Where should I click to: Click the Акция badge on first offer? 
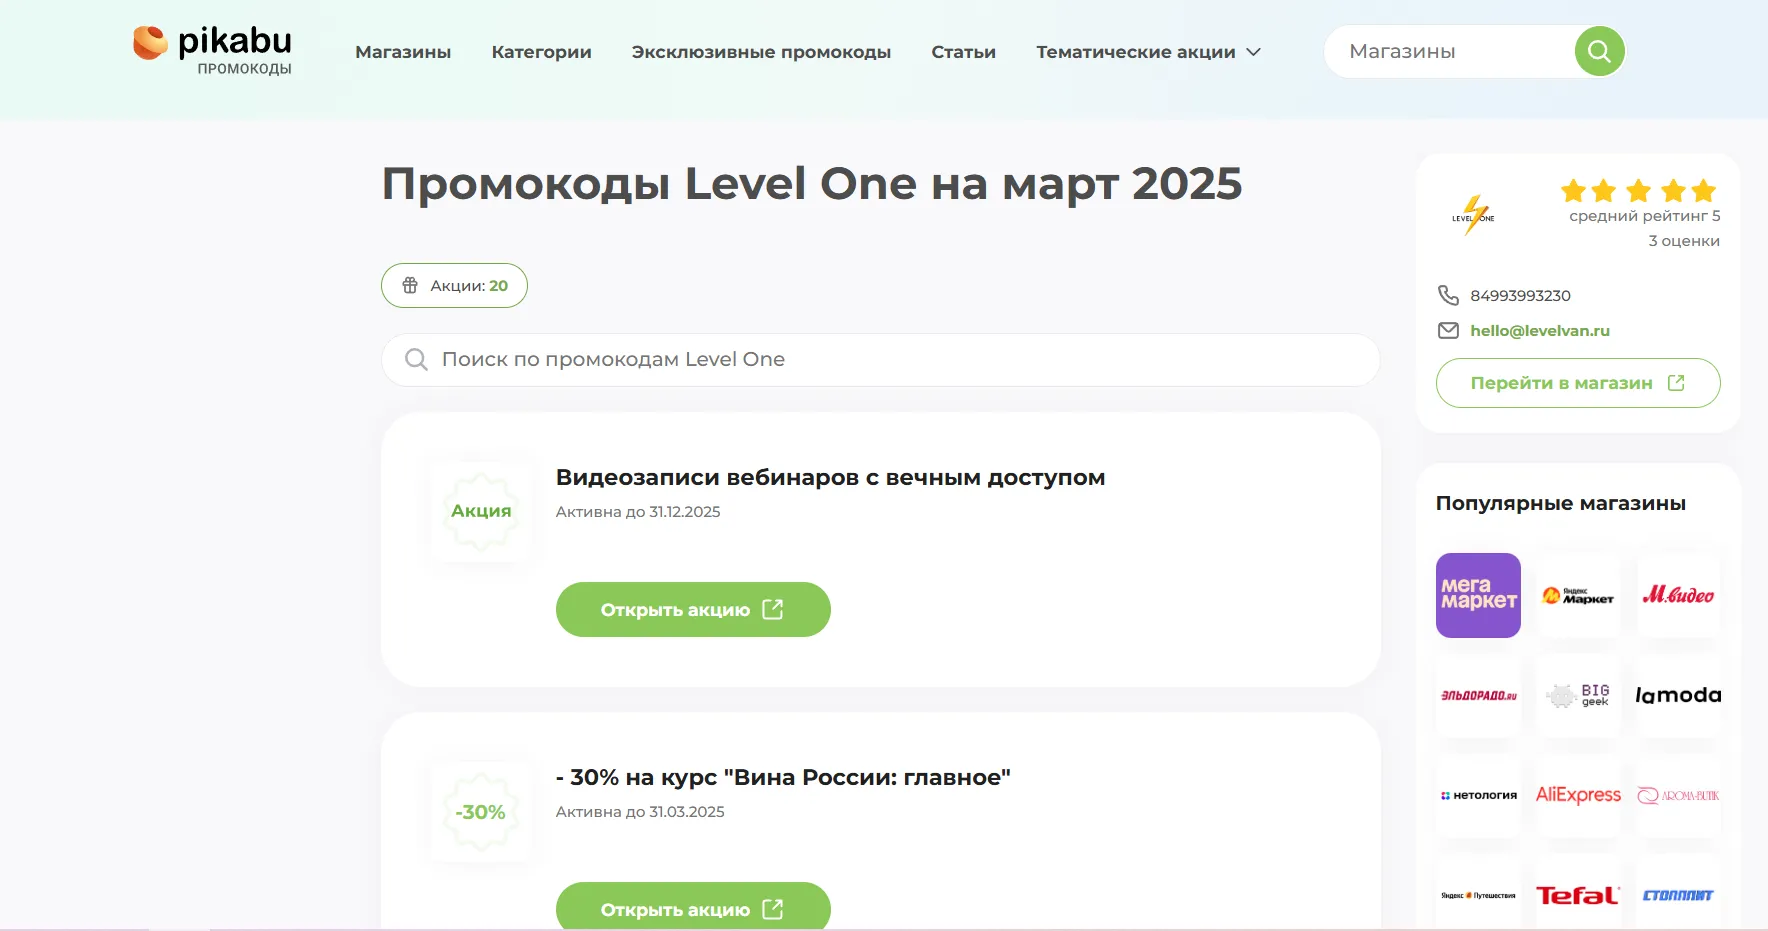(x=481, y=511)
